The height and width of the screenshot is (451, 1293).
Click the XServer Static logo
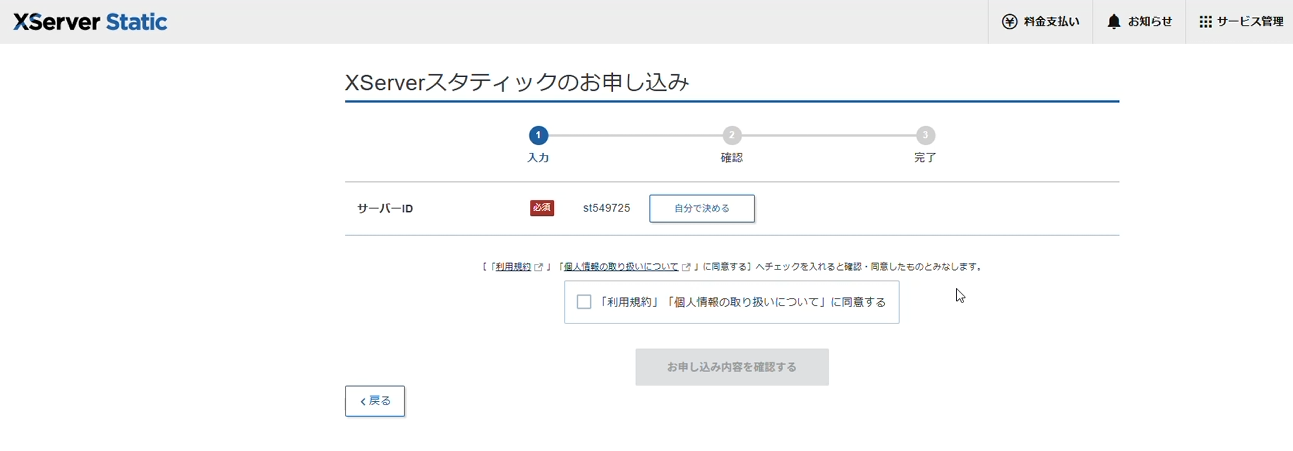[x=90, y=22]
